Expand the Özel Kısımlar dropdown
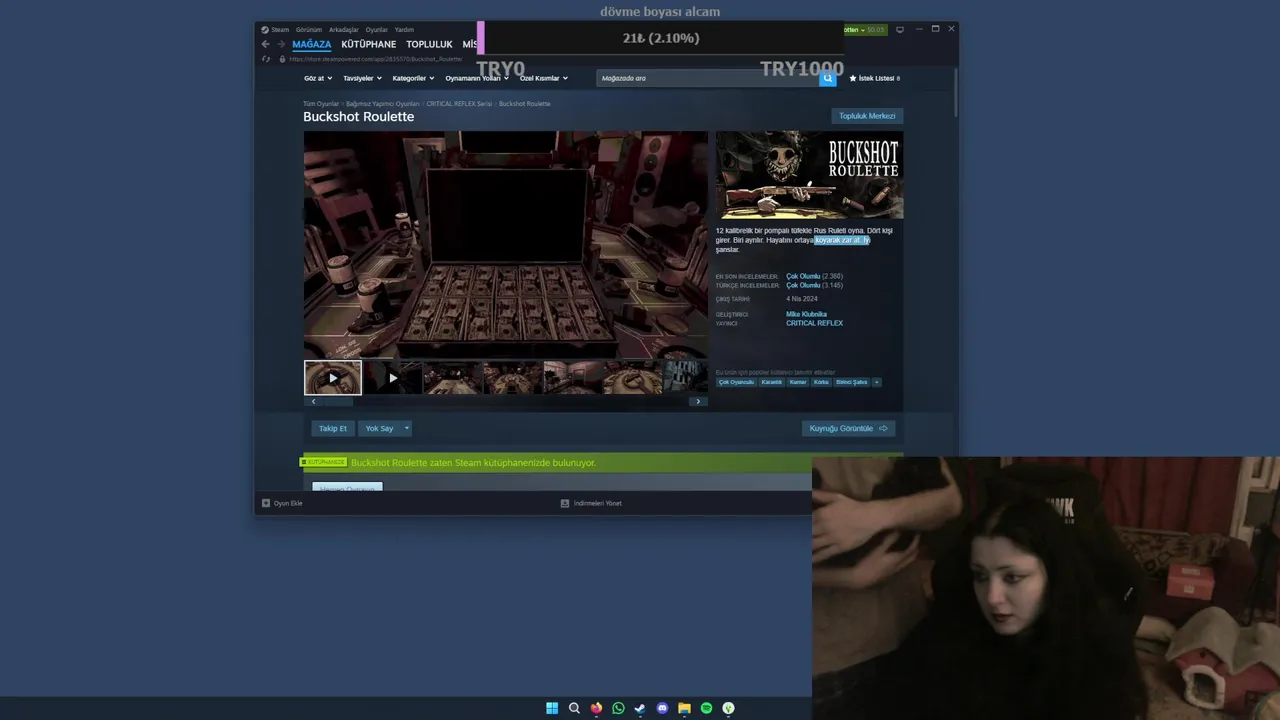1280x720 pixels. (543, 78)
